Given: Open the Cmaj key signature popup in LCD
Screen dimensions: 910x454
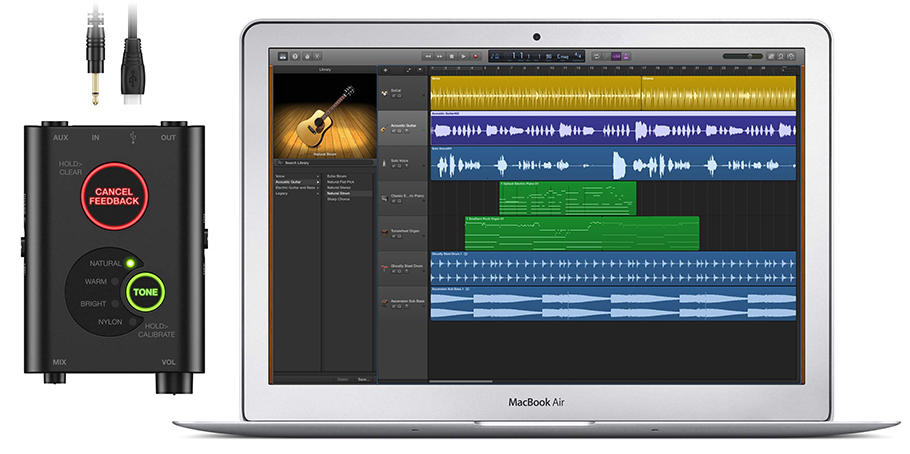Looking at the screenshot, I should (x=563, y=57).
